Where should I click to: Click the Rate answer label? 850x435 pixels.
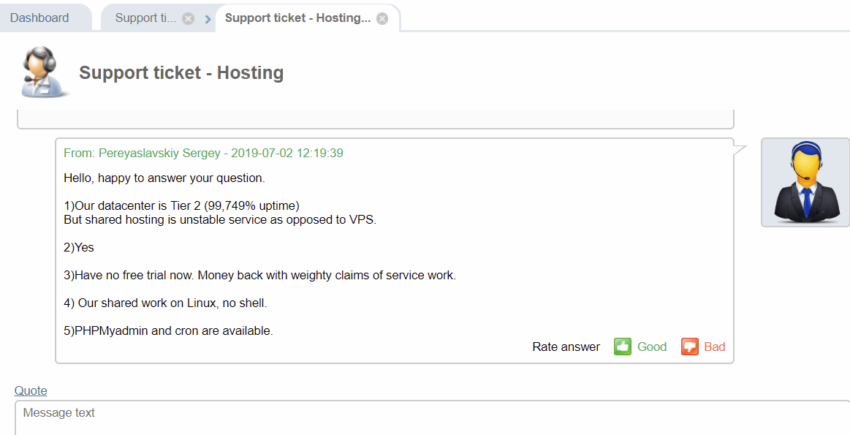pyautogui.click(x=566, y=347)
